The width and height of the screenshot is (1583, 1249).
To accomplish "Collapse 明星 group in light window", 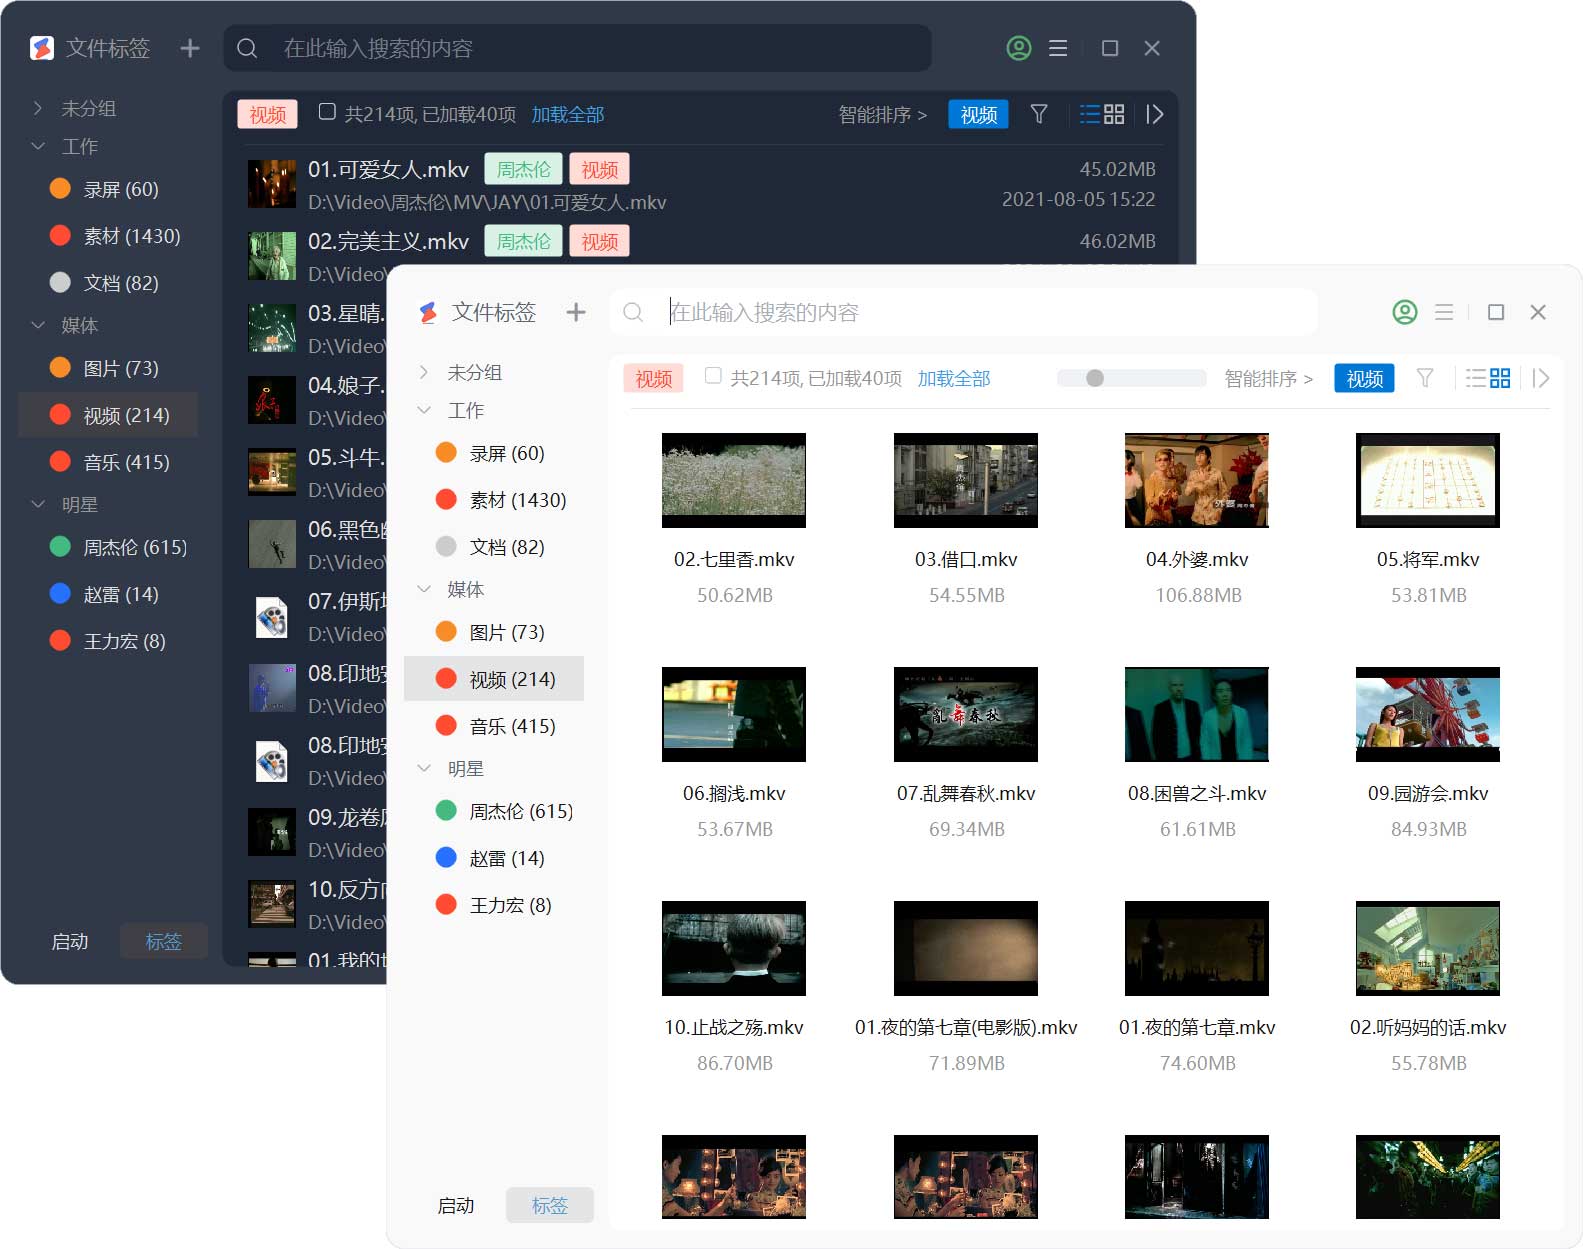I will click(x=424, y=768).
